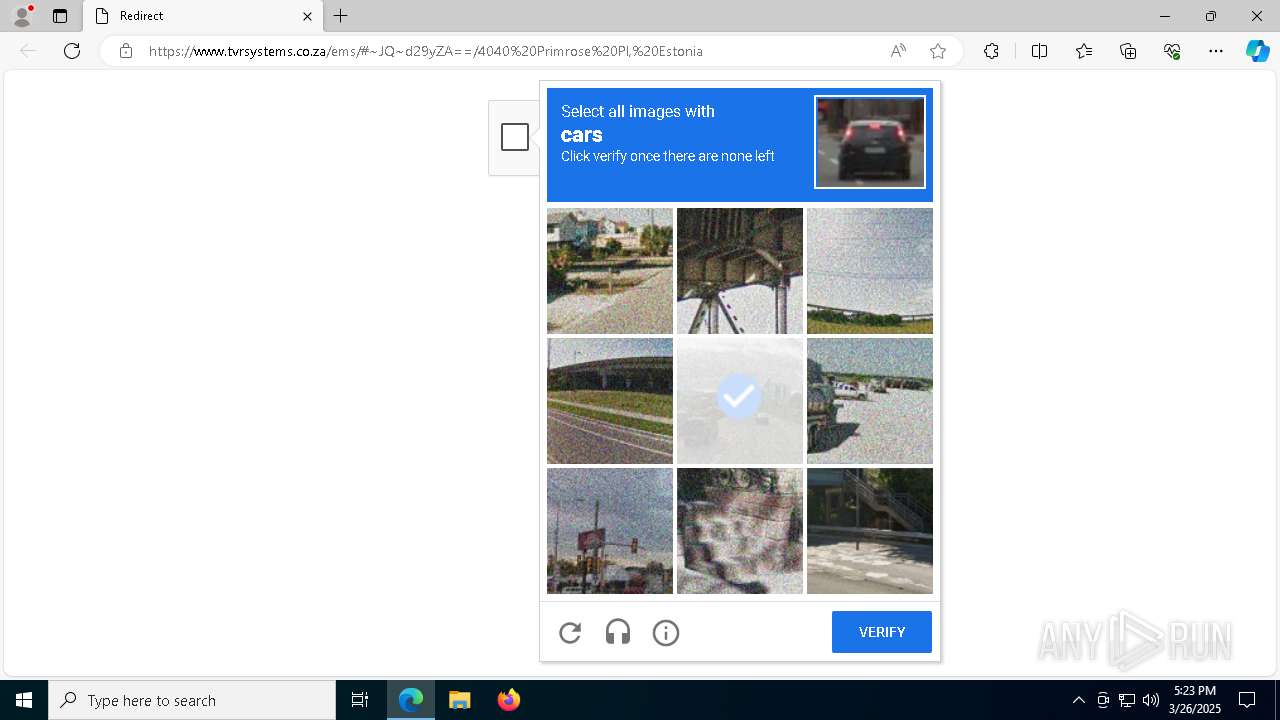Click the VERIFY button
1280x720 pixels.
(x=882, y=632)
